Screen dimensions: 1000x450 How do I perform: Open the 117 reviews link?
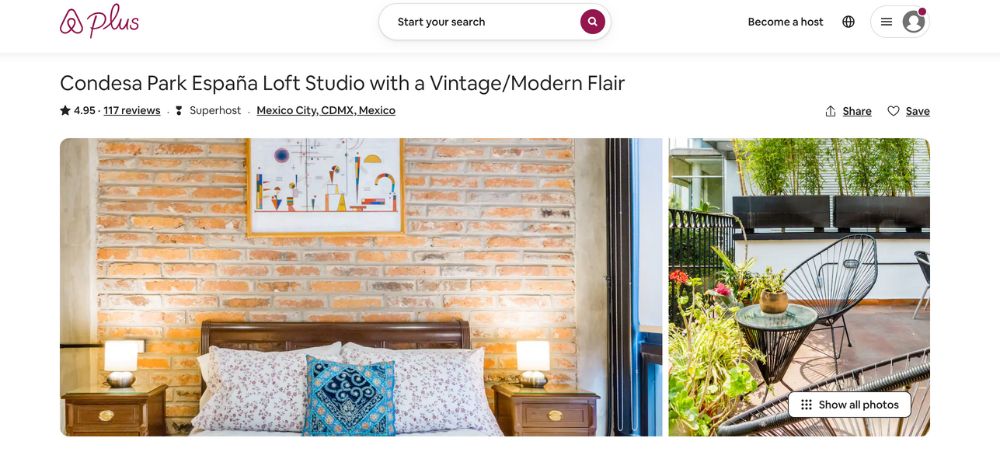tap(132, 110)
